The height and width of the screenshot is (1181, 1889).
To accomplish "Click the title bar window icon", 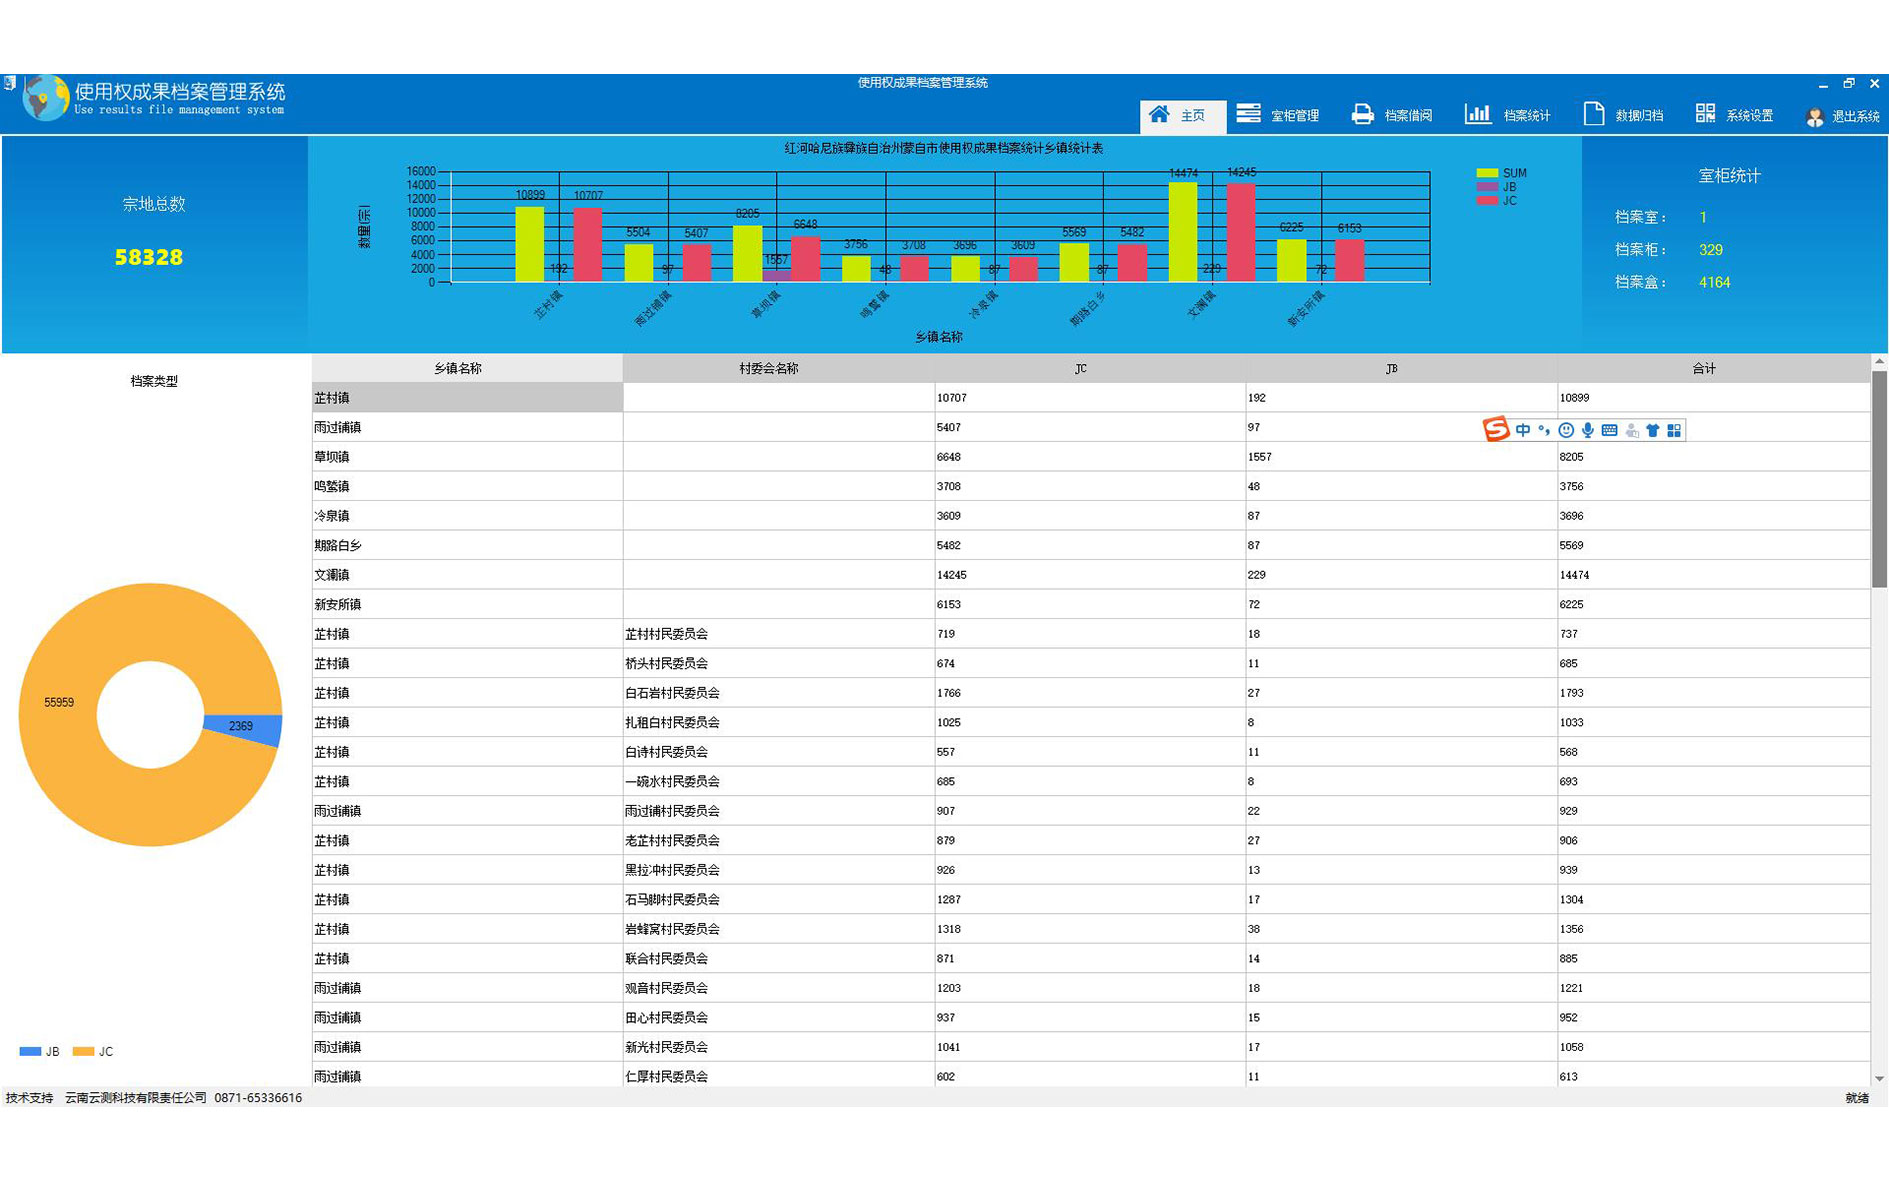I will (x=9, y=83).
